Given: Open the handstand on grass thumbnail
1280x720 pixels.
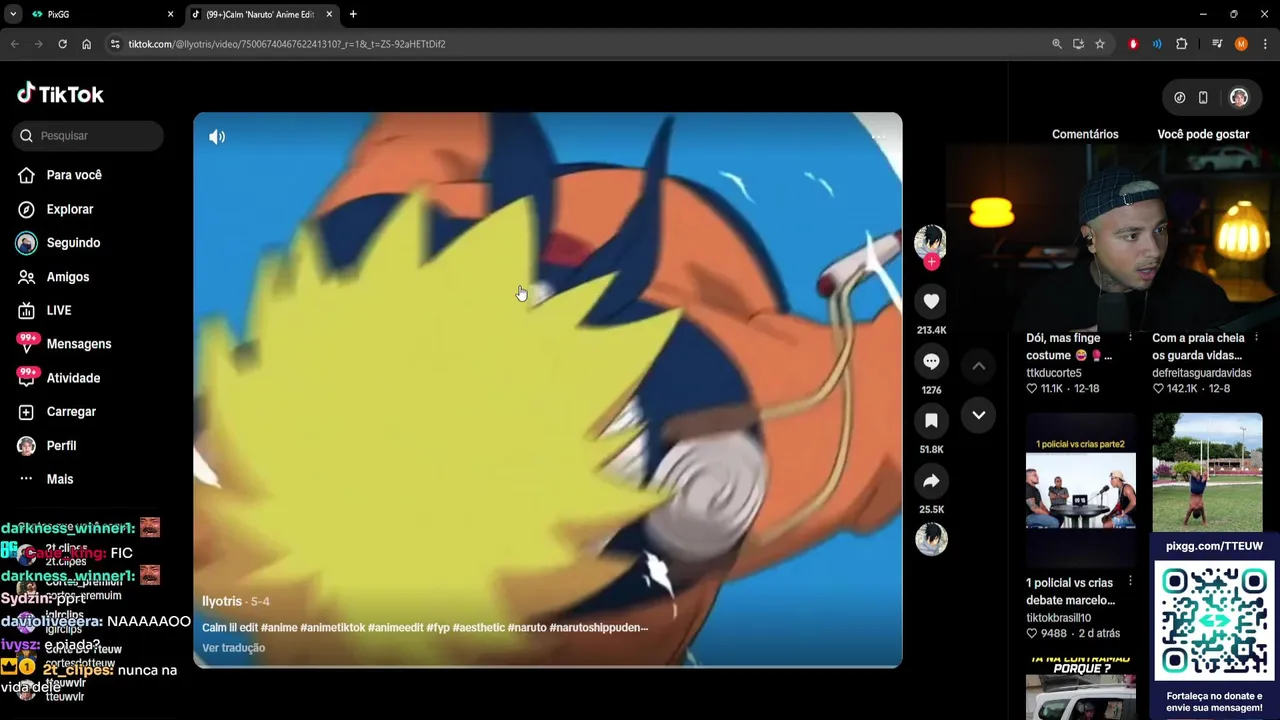Looking at the screenshot, I should (1207, 472).
